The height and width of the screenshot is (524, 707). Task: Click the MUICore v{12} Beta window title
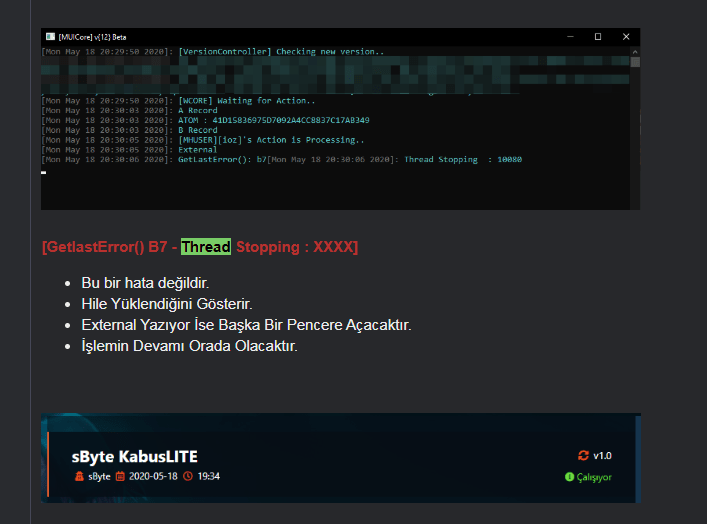tap(92, 37)
